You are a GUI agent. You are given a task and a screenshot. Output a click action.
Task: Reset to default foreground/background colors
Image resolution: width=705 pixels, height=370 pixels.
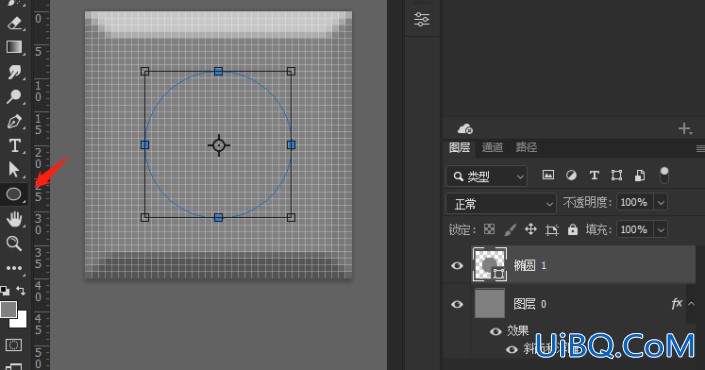point(5,290)
